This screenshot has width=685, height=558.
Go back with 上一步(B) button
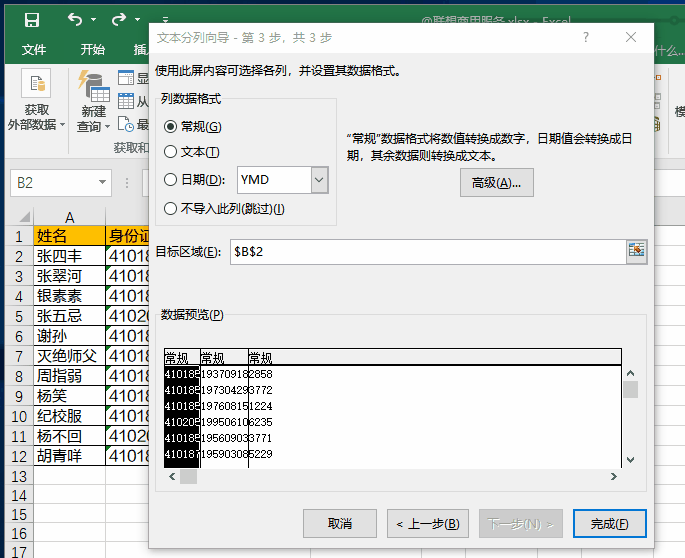(x=428, y=523)
